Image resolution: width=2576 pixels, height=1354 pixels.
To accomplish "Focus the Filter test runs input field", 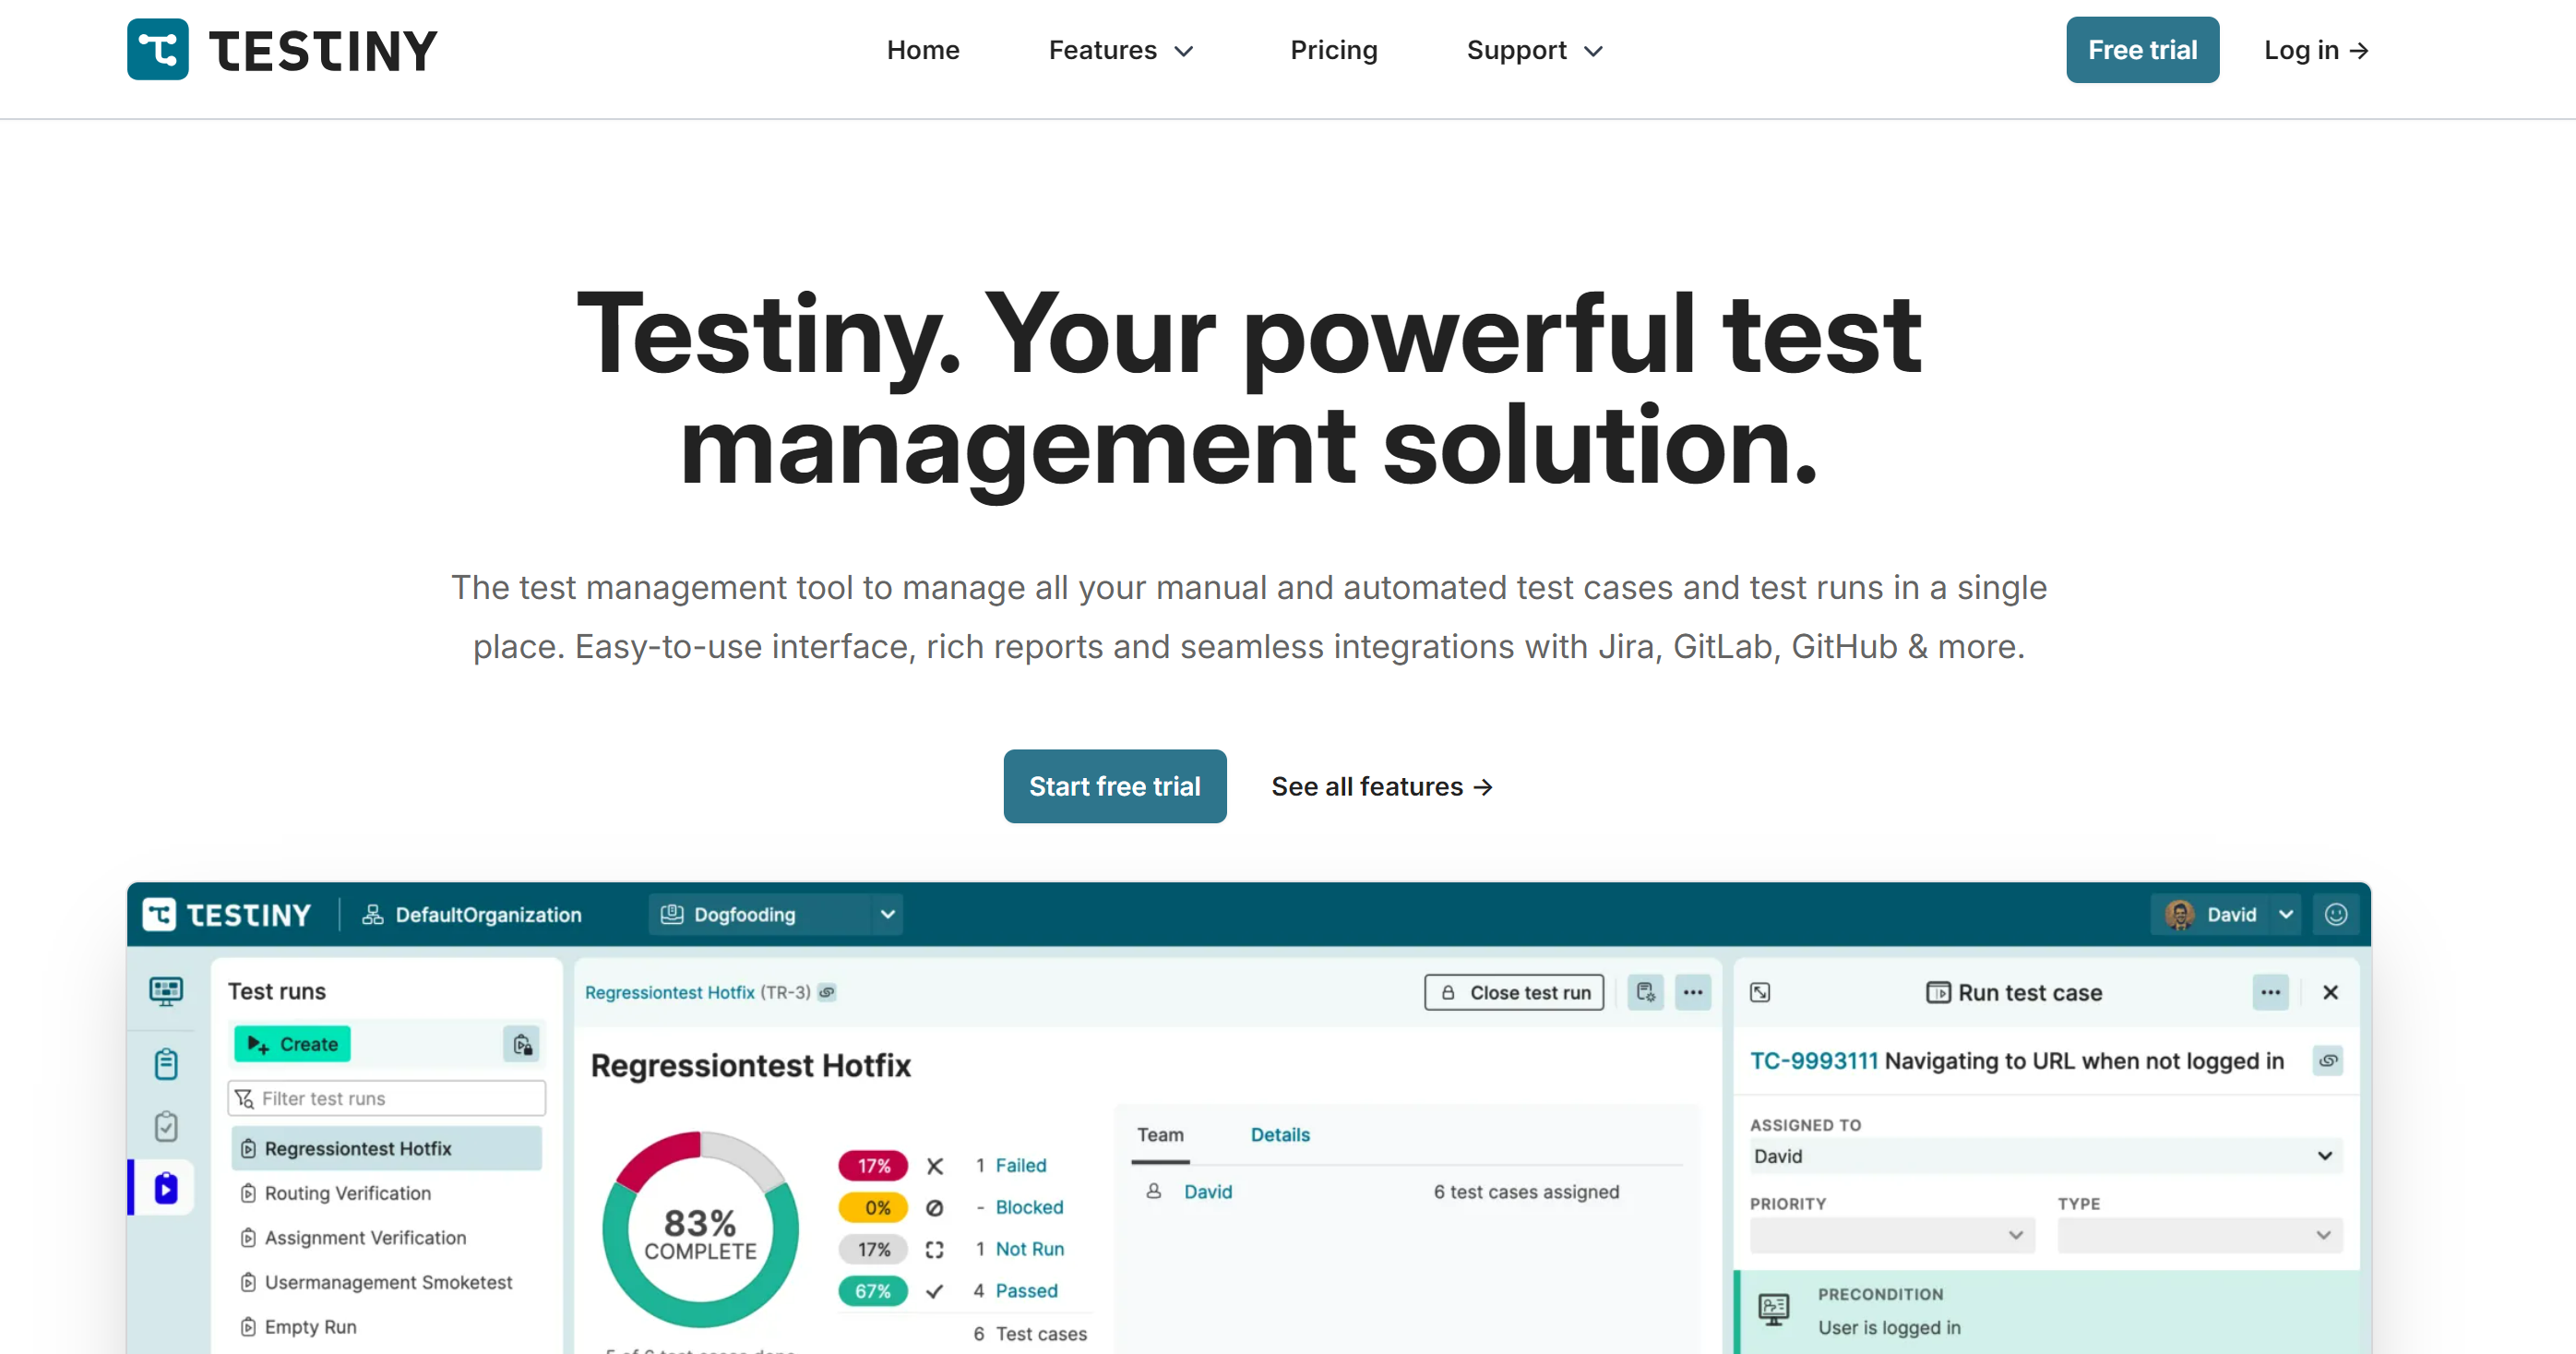I will tap(386, 1098).
